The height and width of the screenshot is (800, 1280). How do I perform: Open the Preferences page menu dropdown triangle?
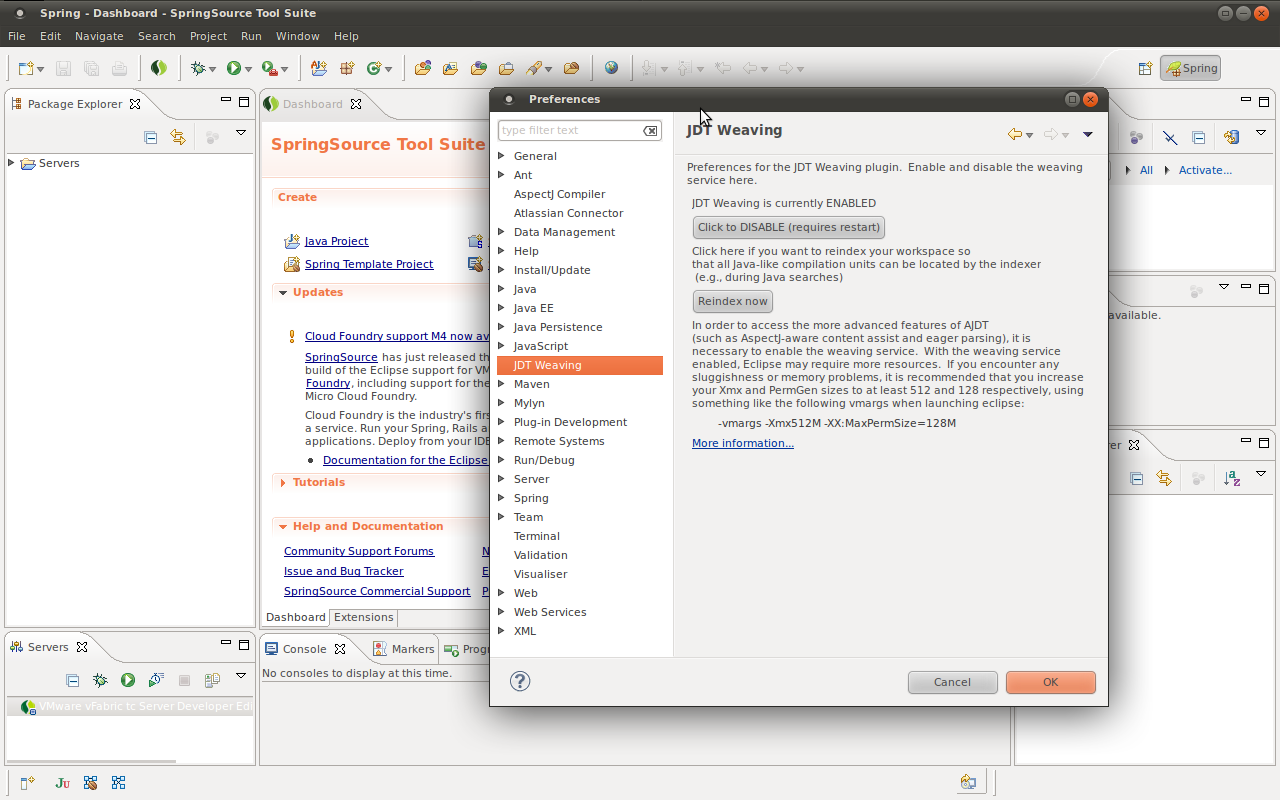pyautogui.click(x=1088, y=134)
